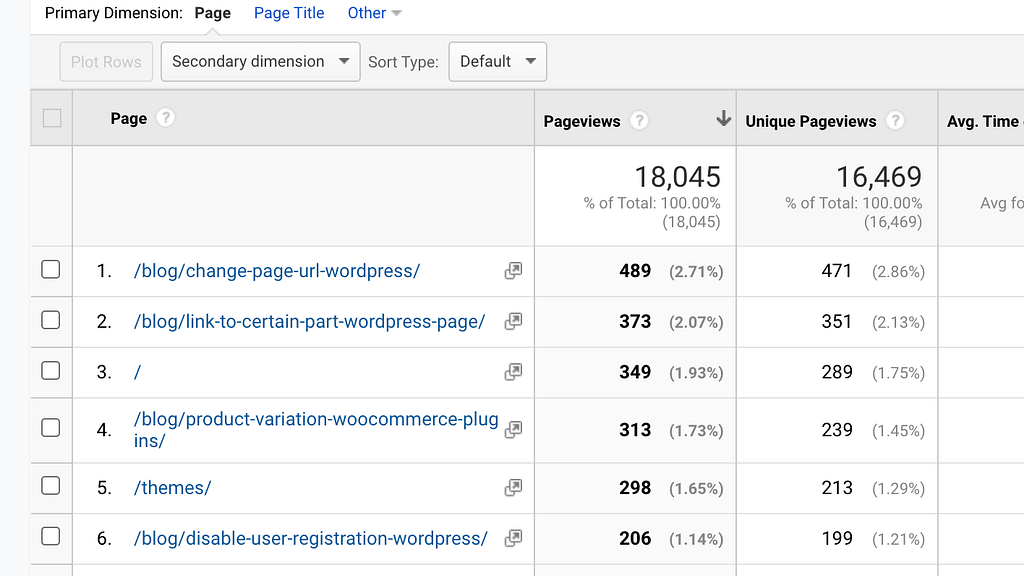The width and height of the screenshot is (1024, 576).
Task: Open /themes/ page external link icon
Action: 513,487
